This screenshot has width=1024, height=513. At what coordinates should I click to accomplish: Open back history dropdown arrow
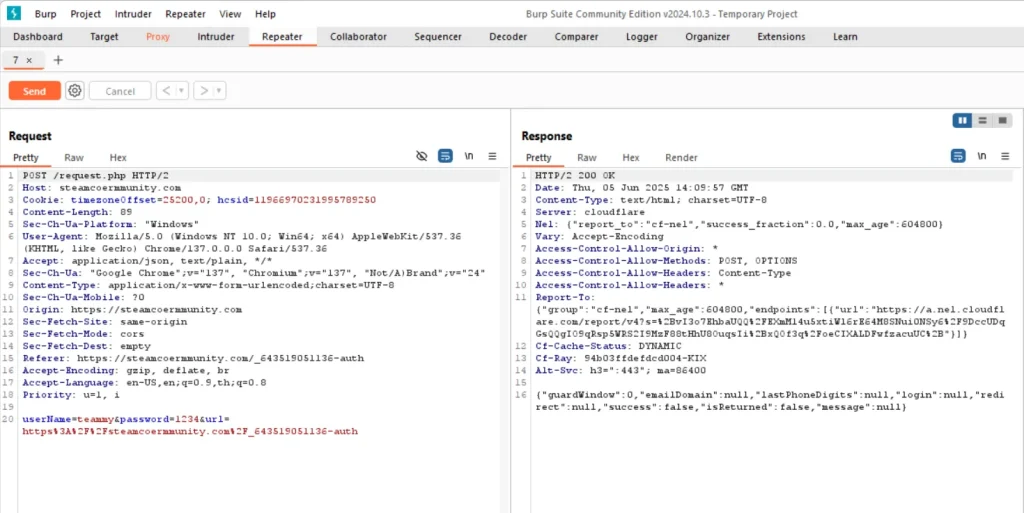click(x=182, y=91)
